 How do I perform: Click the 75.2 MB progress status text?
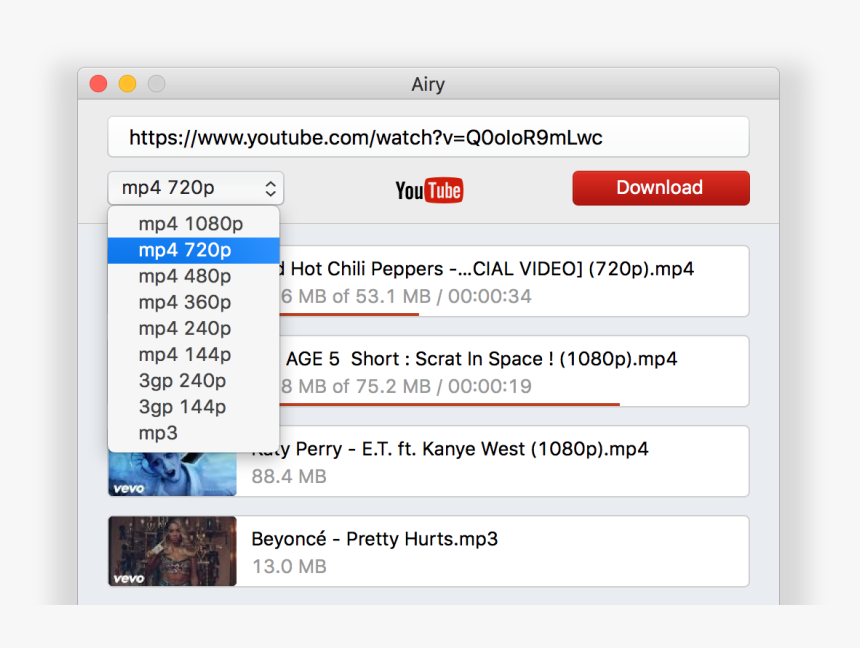tap(406, 386)
